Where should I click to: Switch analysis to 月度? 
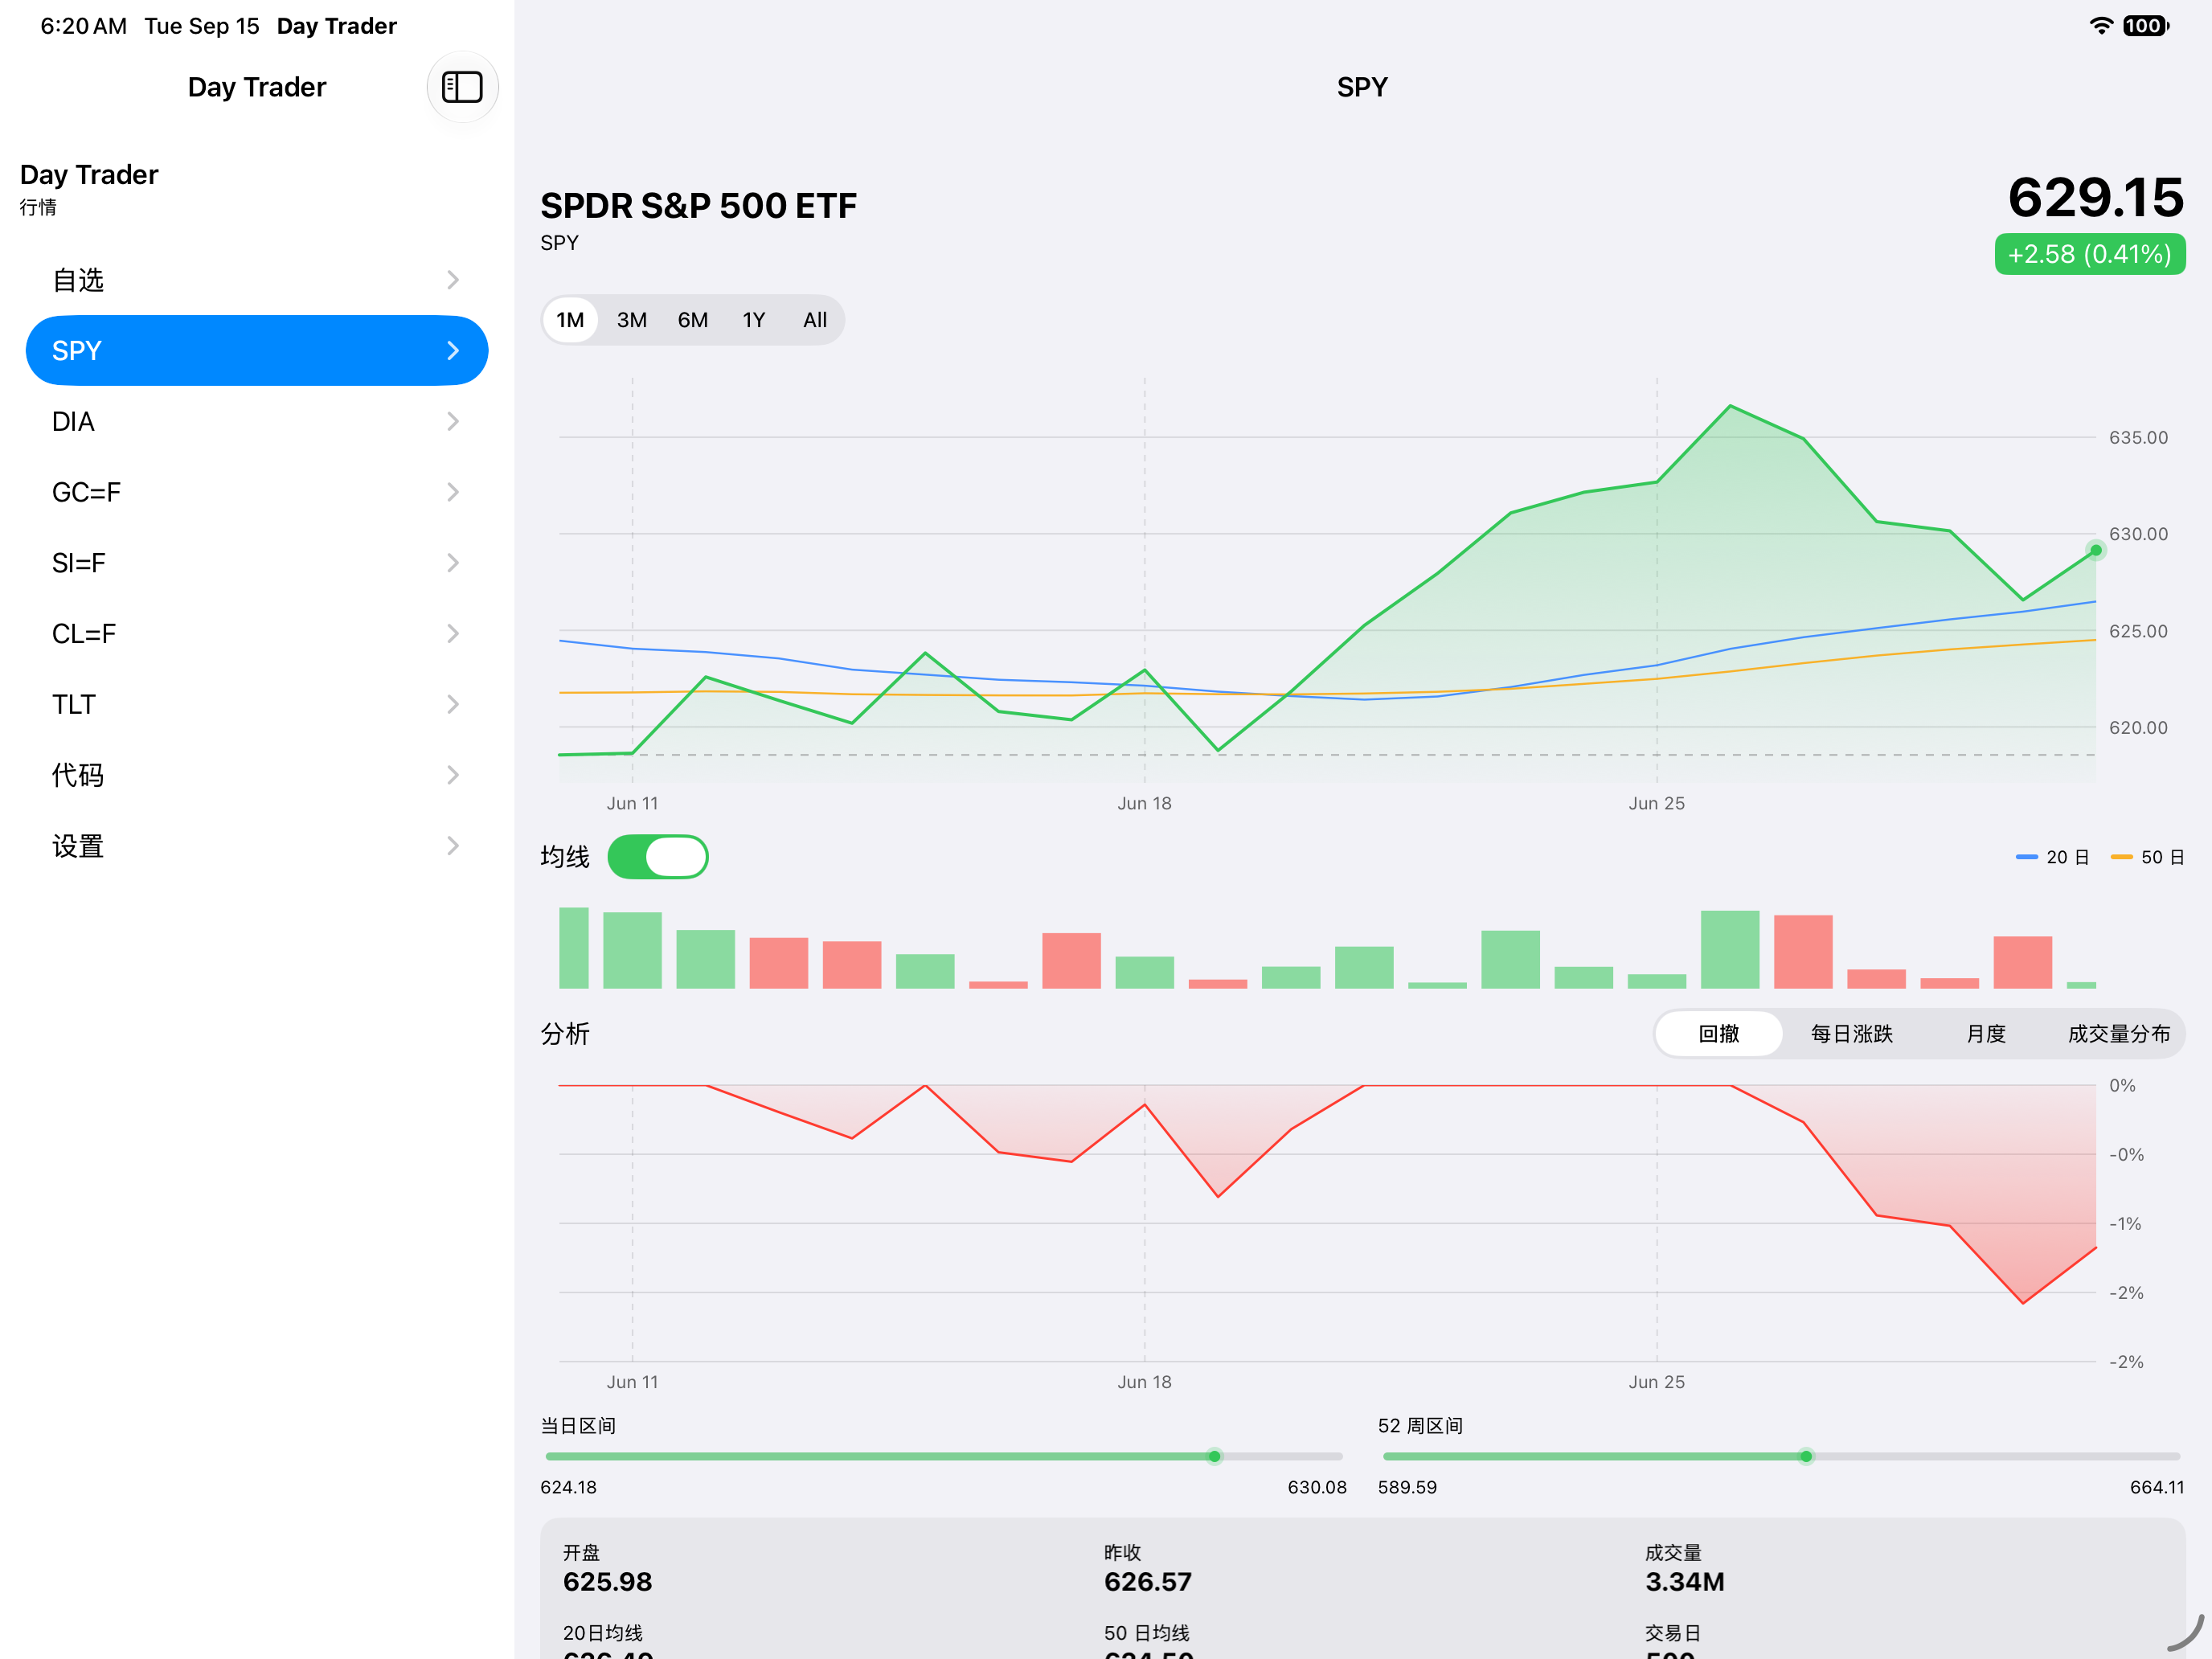tap(1986, 1034)
